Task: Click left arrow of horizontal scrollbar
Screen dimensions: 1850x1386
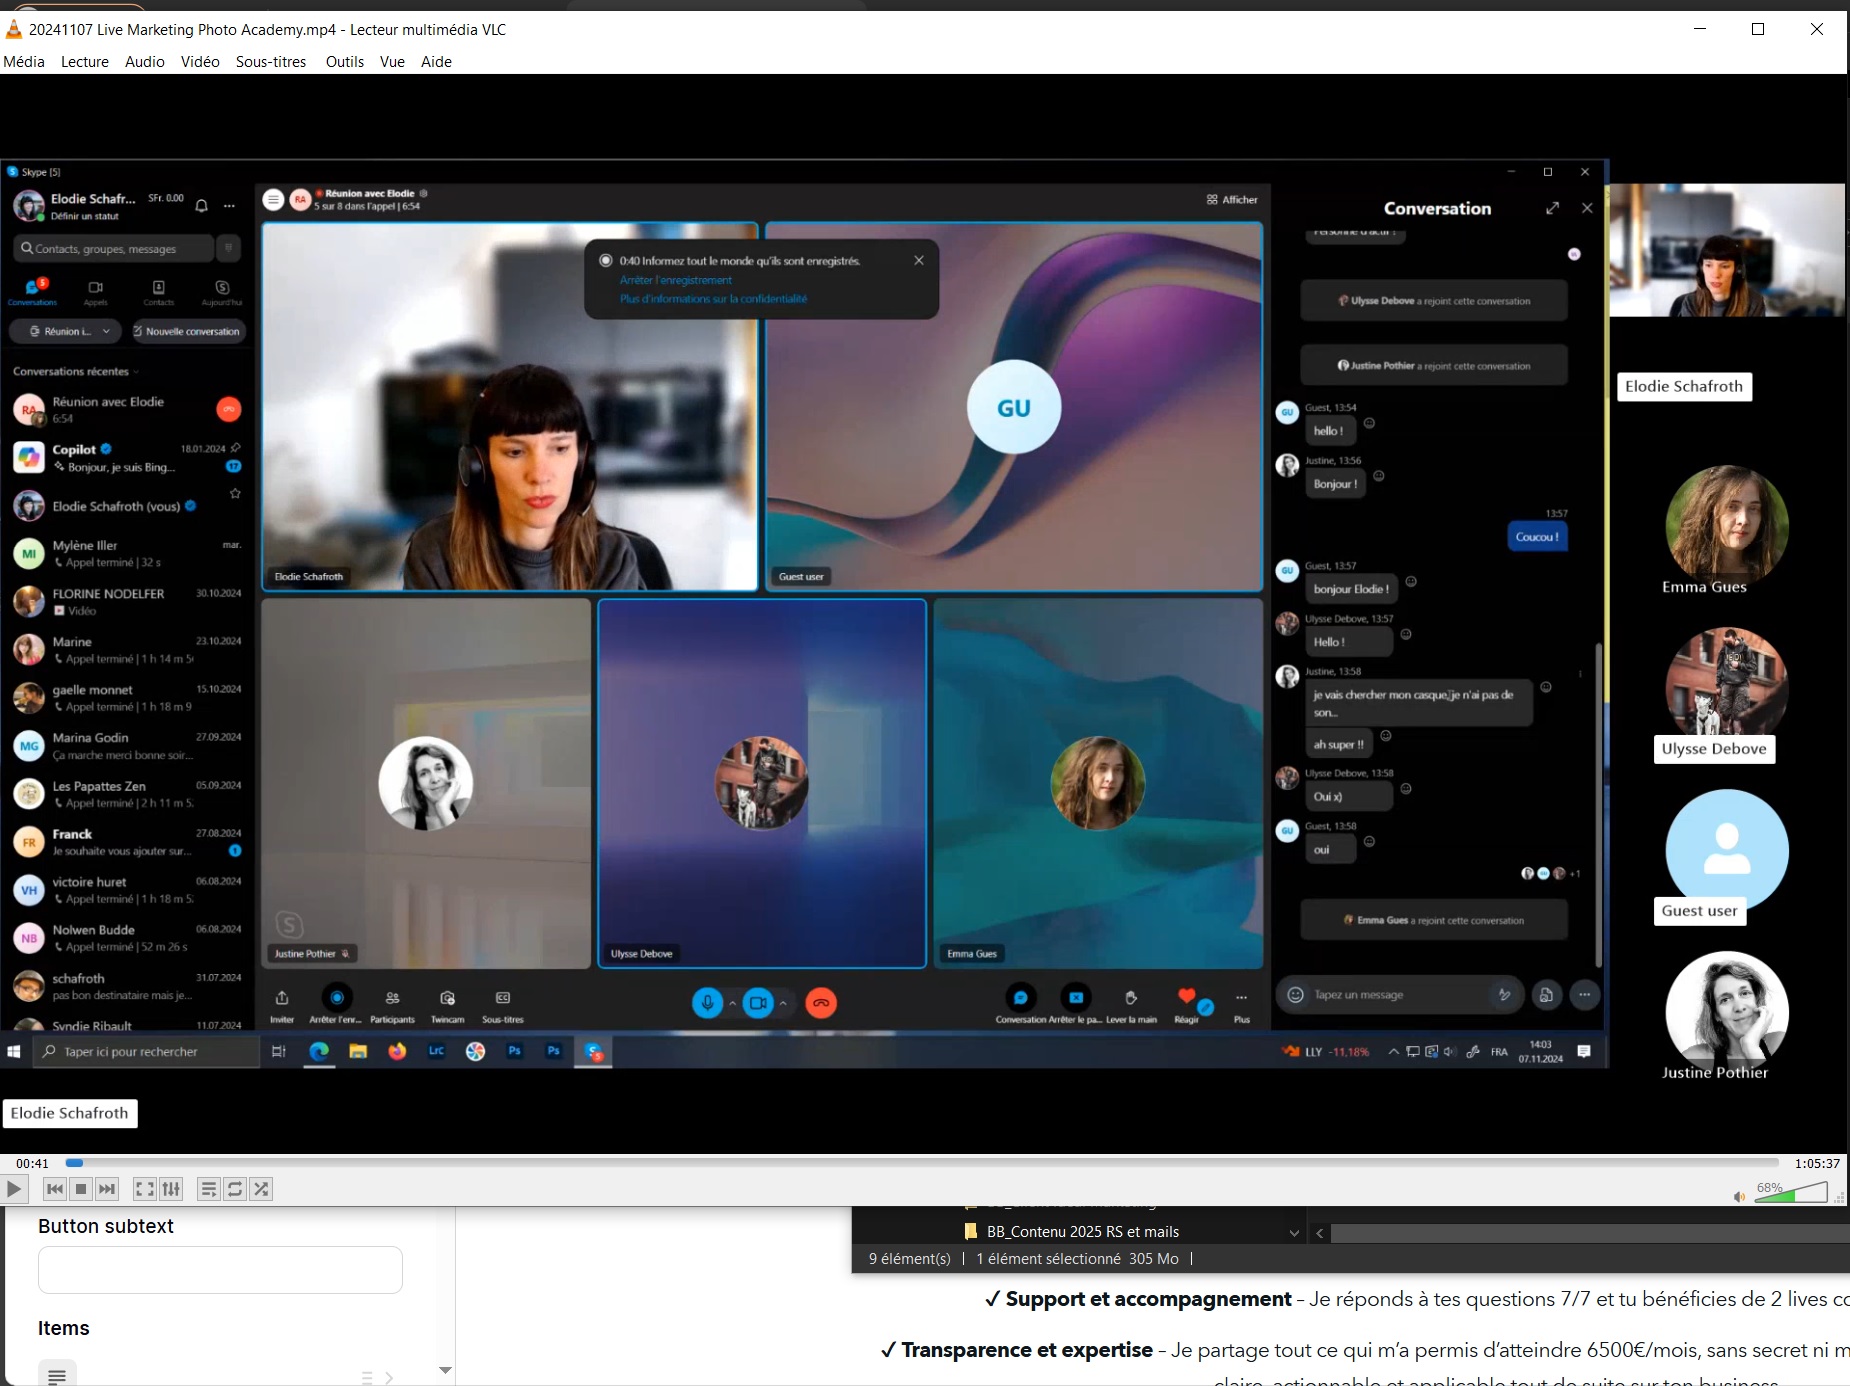Action: [x=1320, y=1233]
